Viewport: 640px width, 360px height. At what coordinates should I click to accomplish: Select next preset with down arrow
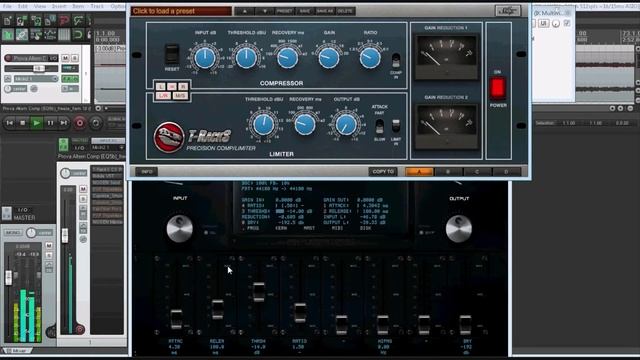(x=264, y=11)
